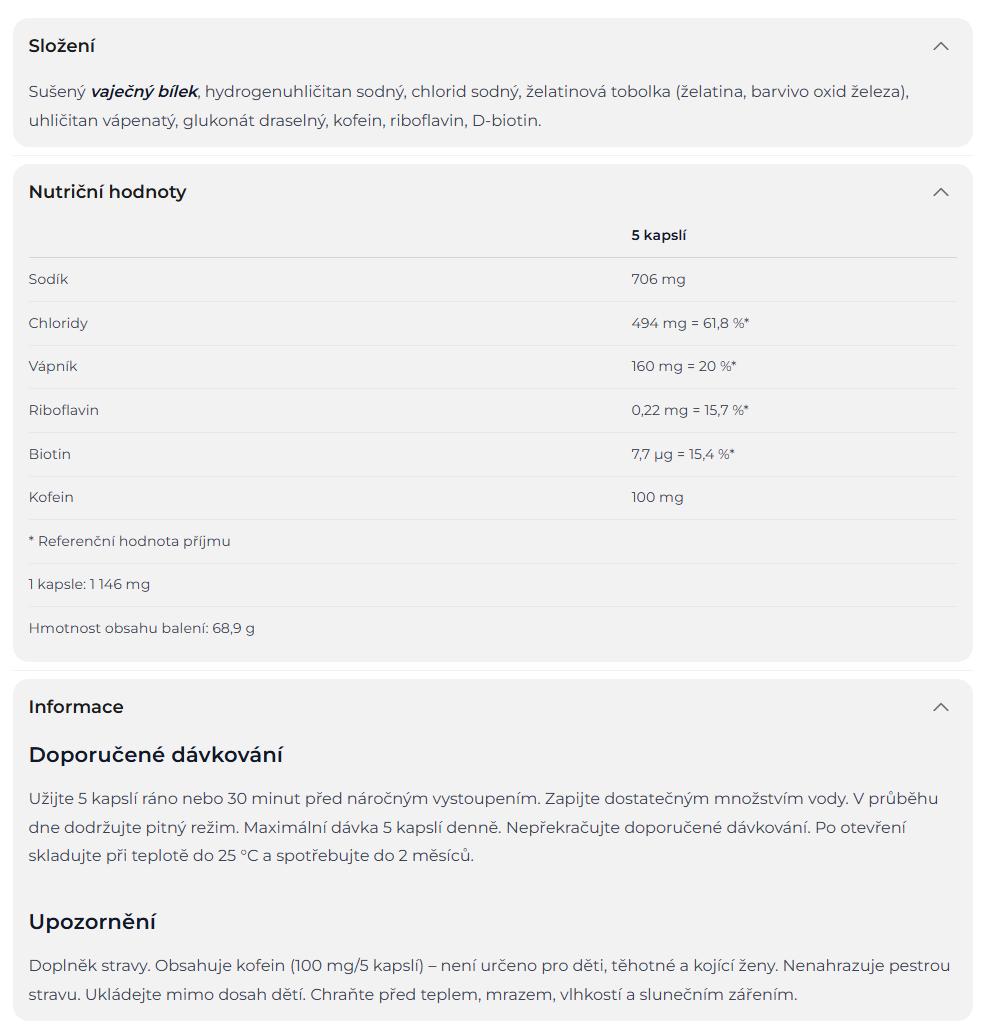Click the Kofein row label
Viewport: 981px width, 1034px height.
tap(51, 497)
